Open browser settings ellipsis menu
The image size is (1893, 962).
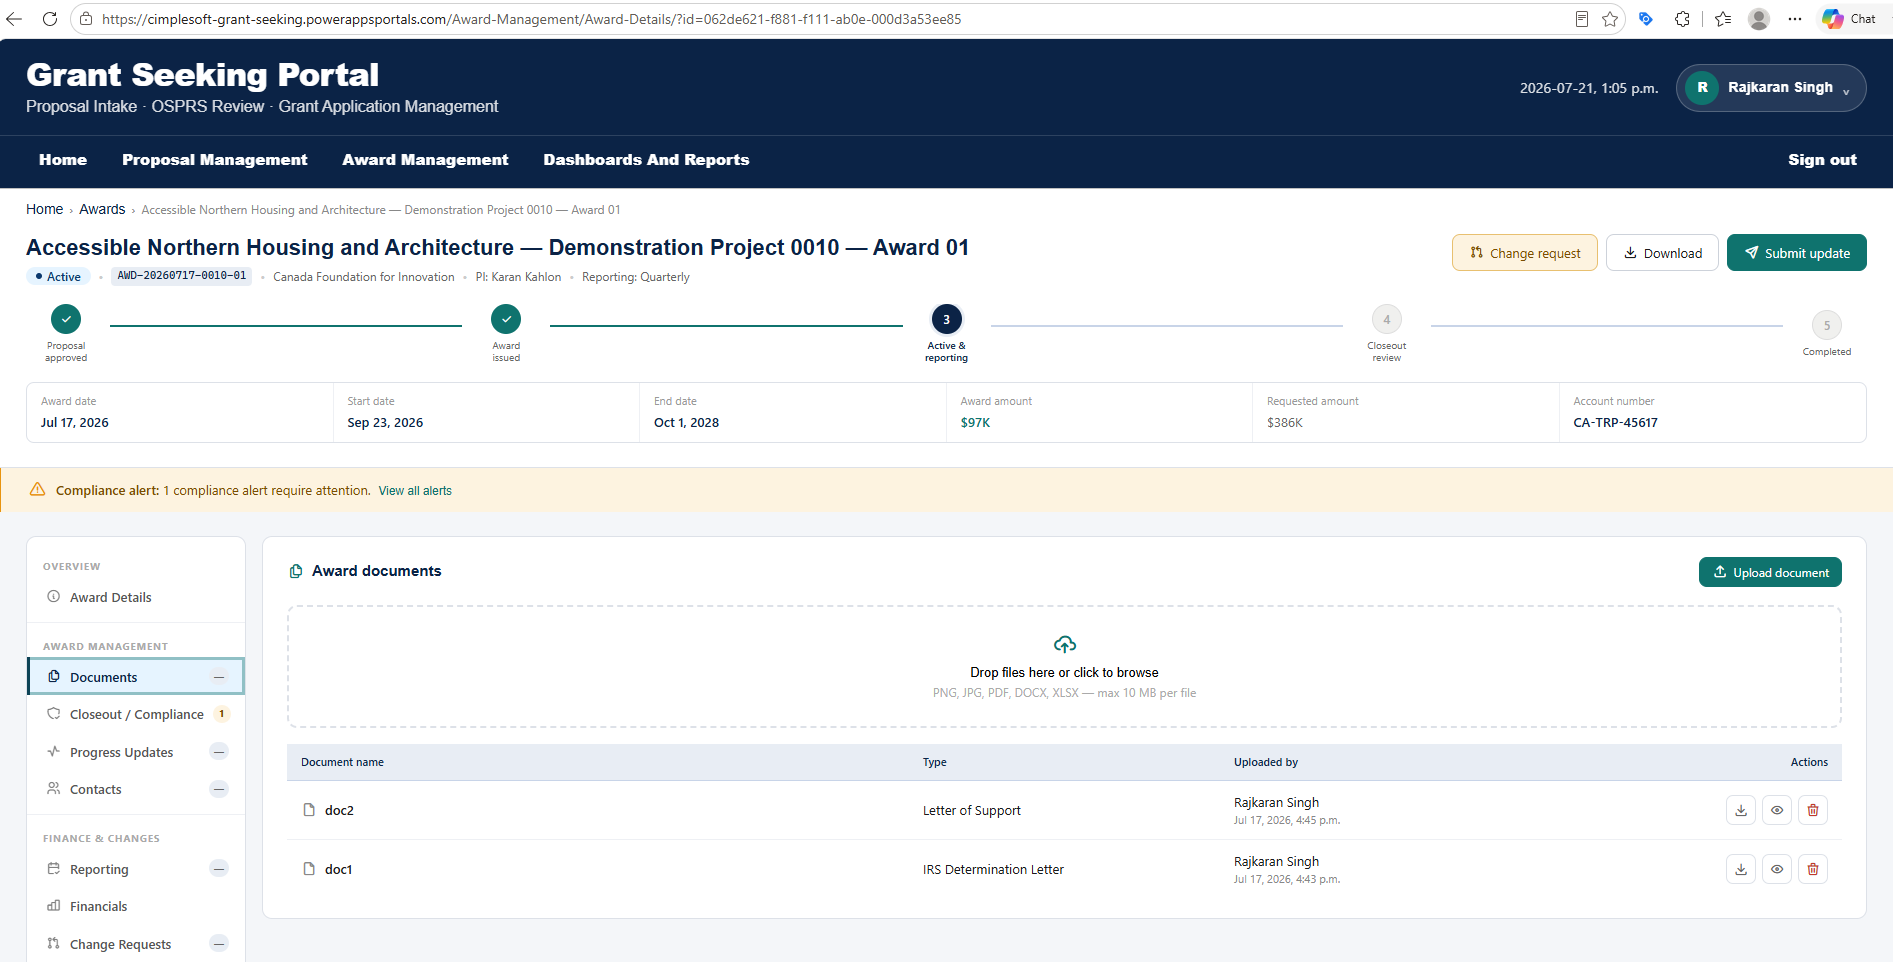click(x=1795, y=19)
